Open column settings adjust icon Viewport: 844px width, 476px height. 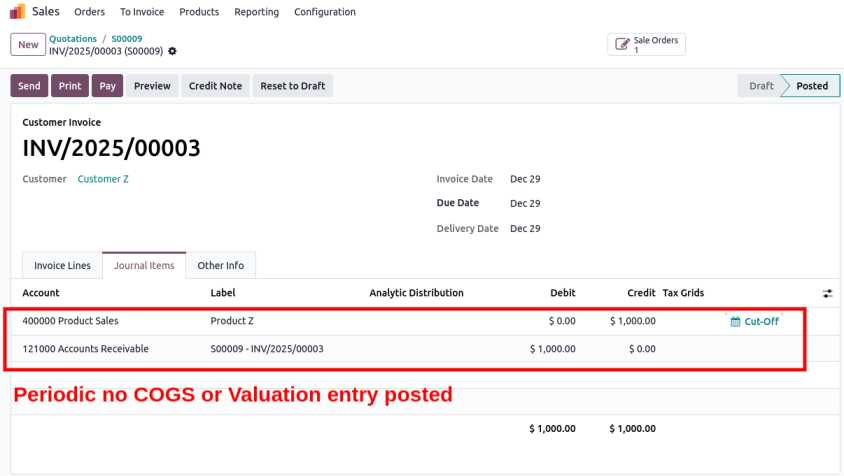point(827,293)
